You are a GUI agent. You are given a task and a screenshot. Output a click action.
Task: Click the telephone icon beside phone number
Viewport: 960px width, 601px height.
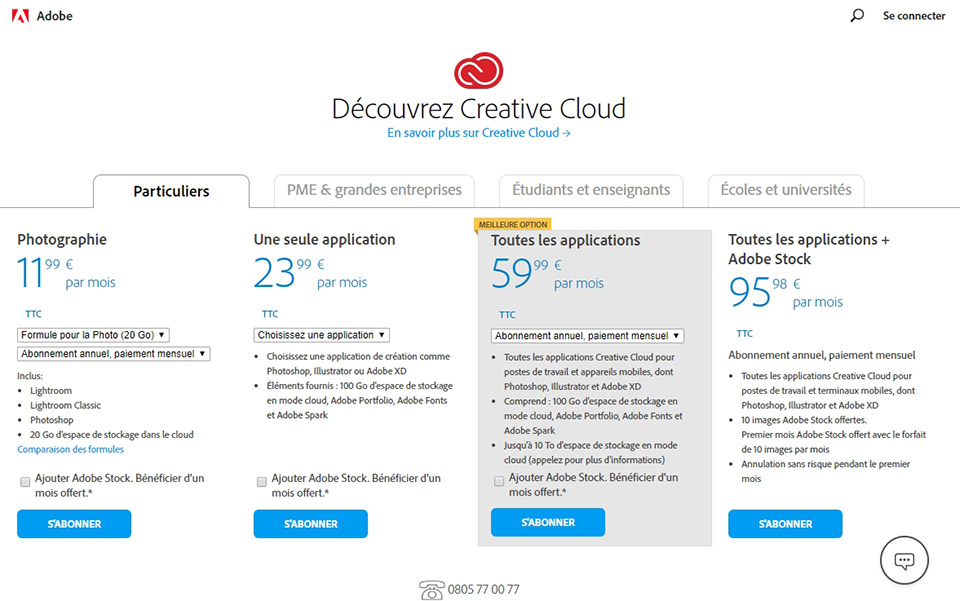pos(432,589)
